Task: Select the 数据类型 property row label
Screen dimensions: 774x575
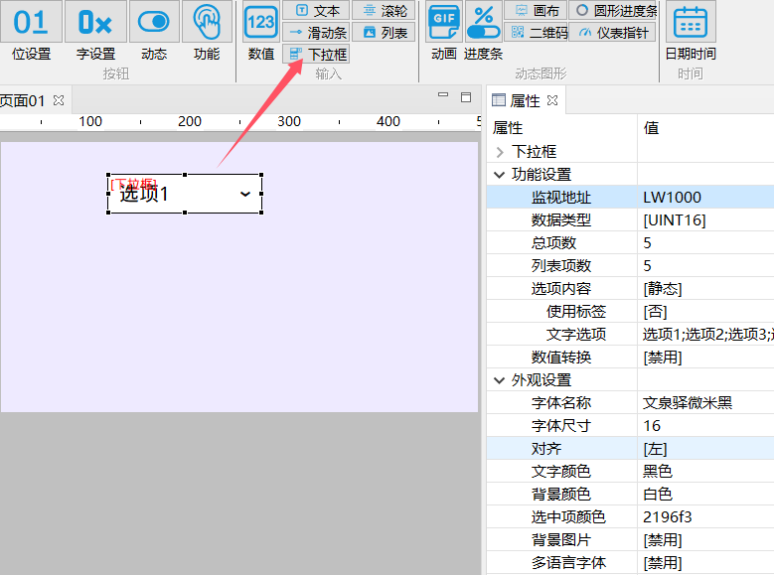Action: coord(561,220)
